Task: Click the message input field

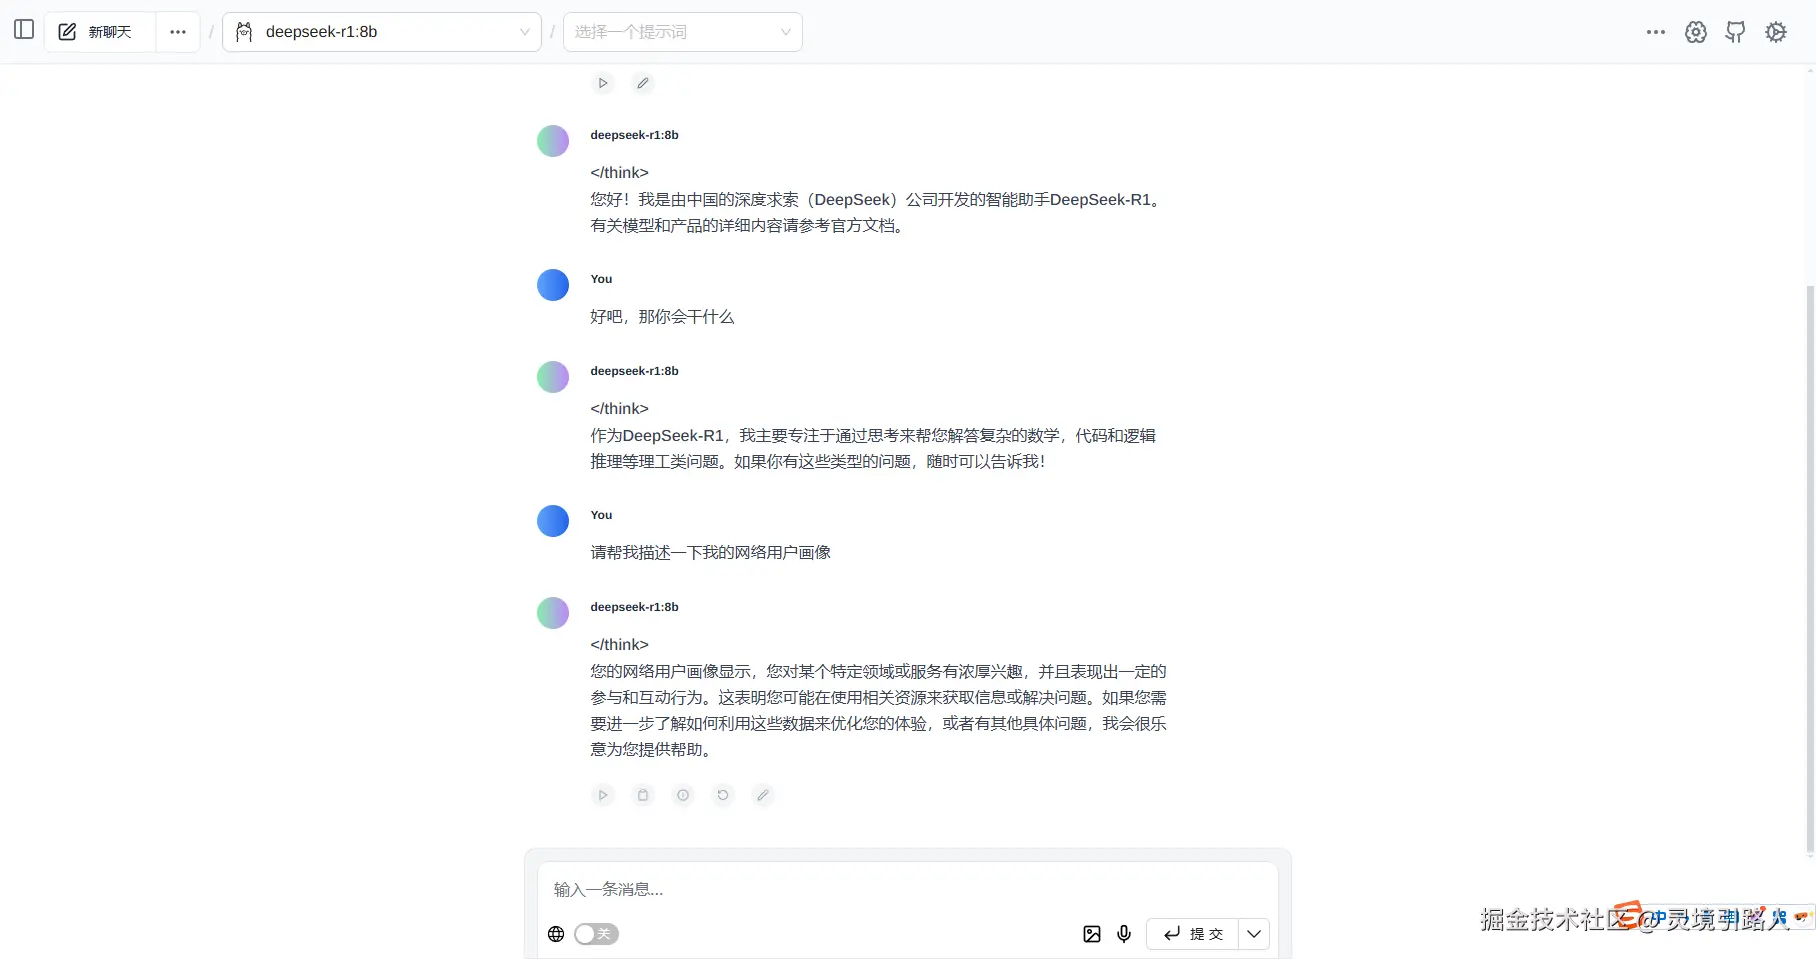Action: [x=900, y=889]
